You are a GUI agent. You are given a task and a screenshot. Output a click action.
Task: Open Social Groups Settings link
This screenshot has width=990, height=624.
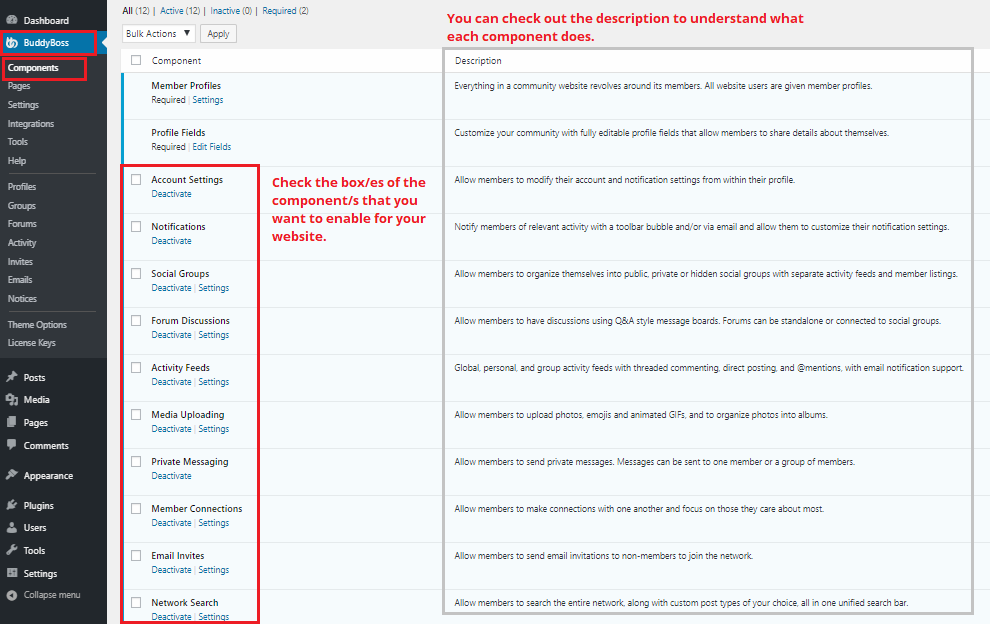point(214,288)
